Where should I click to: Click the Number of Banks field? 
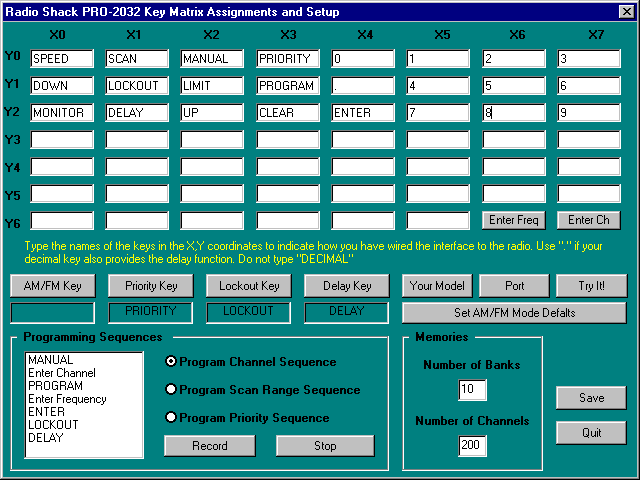coord(472,389)
